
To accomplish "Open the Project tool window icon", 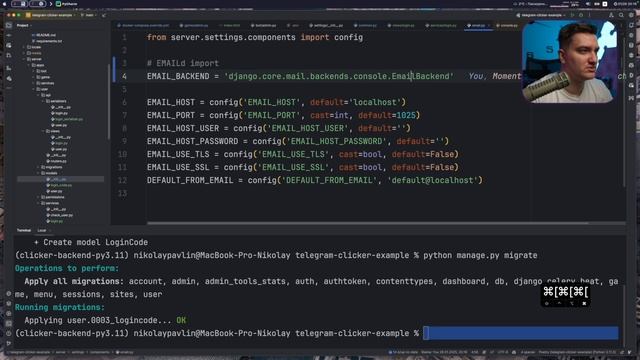I will tap(9, 25).
